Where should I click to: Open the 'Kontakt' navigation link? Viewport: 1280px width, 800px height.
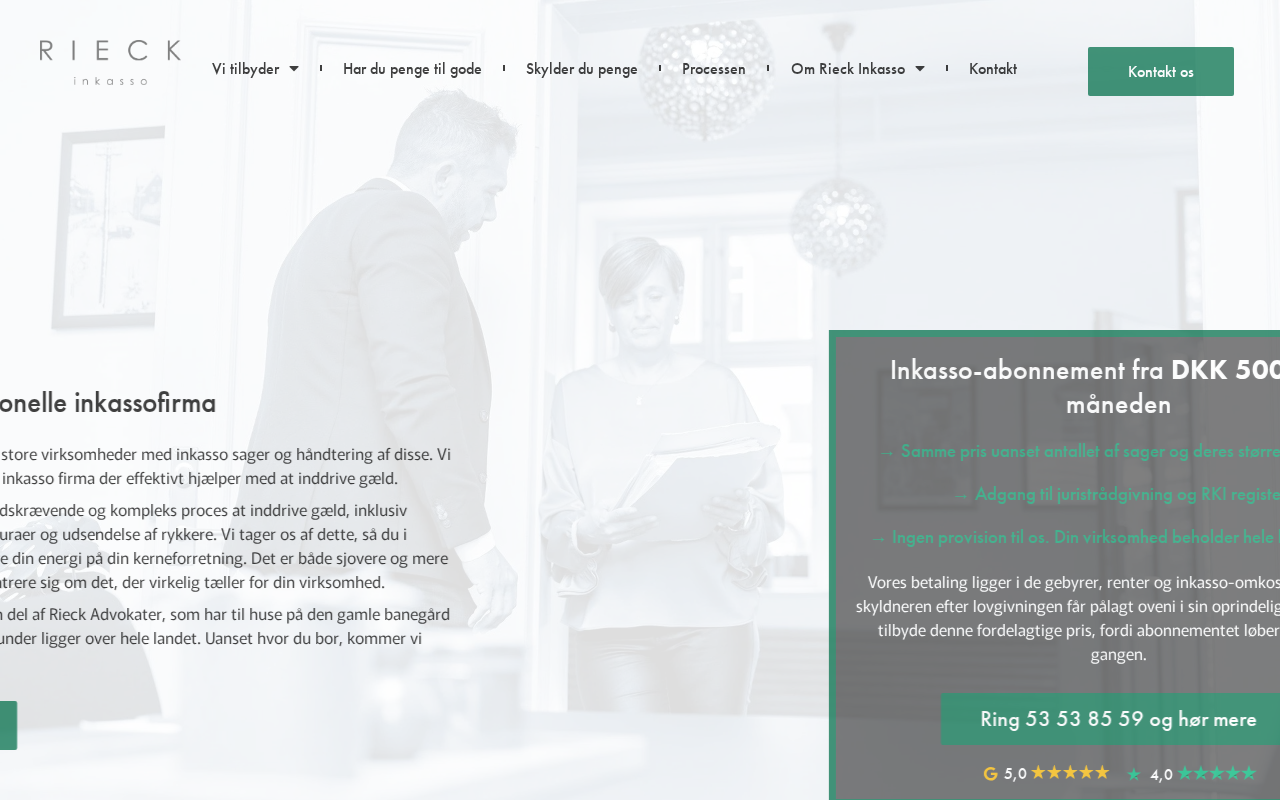[x=993, y=69]
